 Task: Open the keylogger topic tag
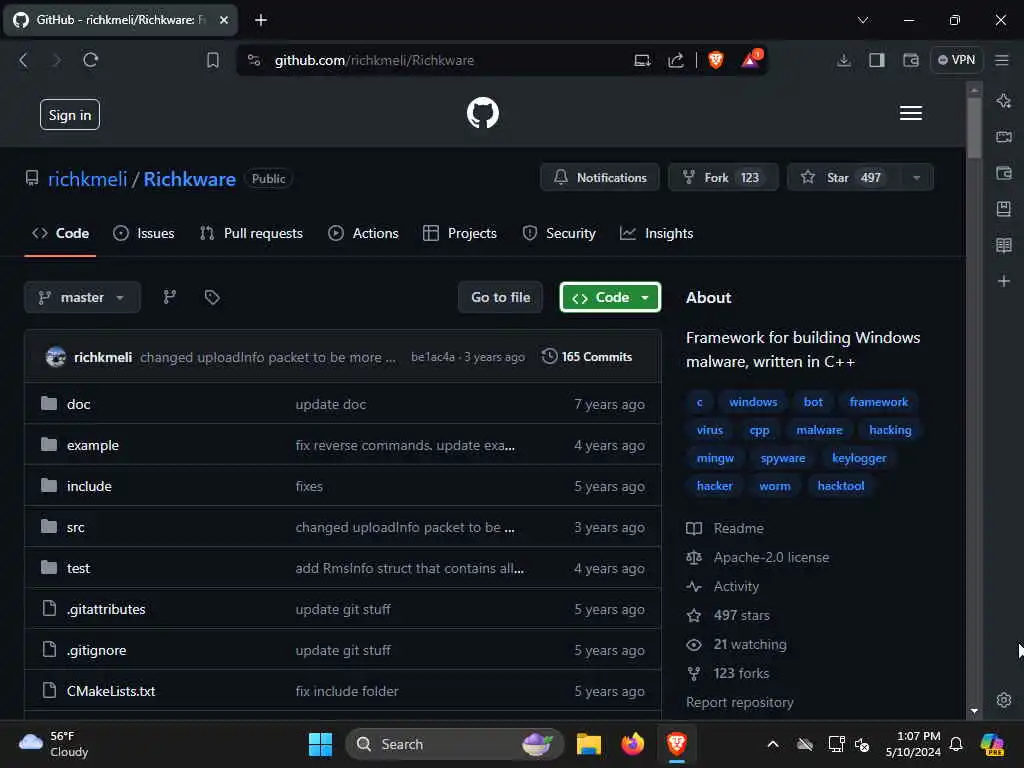[859, 458]
